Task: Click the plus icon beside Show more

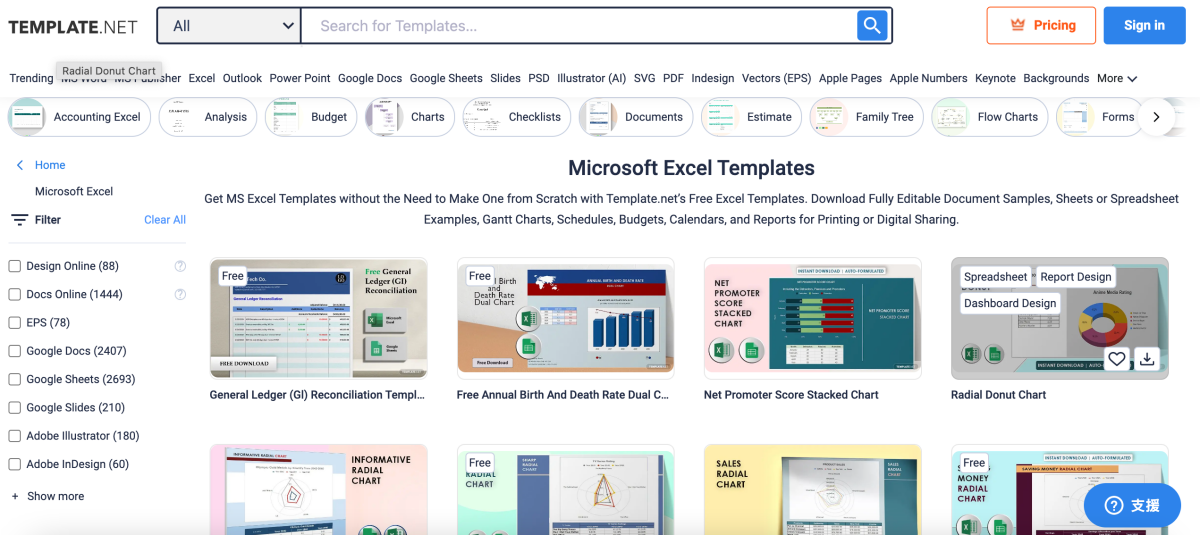Action: (15, 496)
